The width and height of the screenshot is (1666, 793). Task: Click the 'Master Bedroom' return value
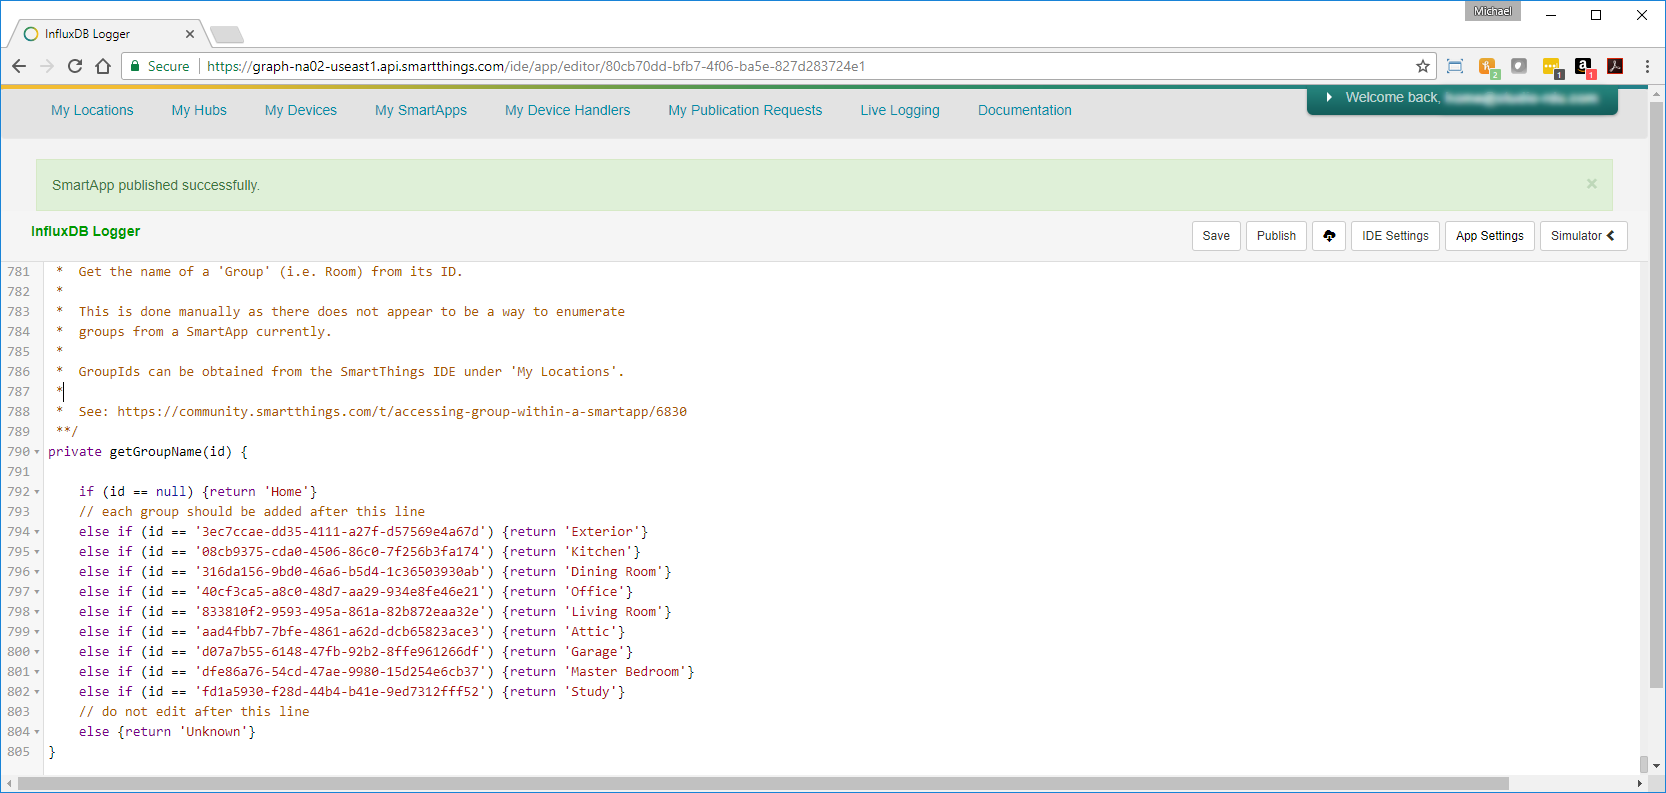click(625, 672)
